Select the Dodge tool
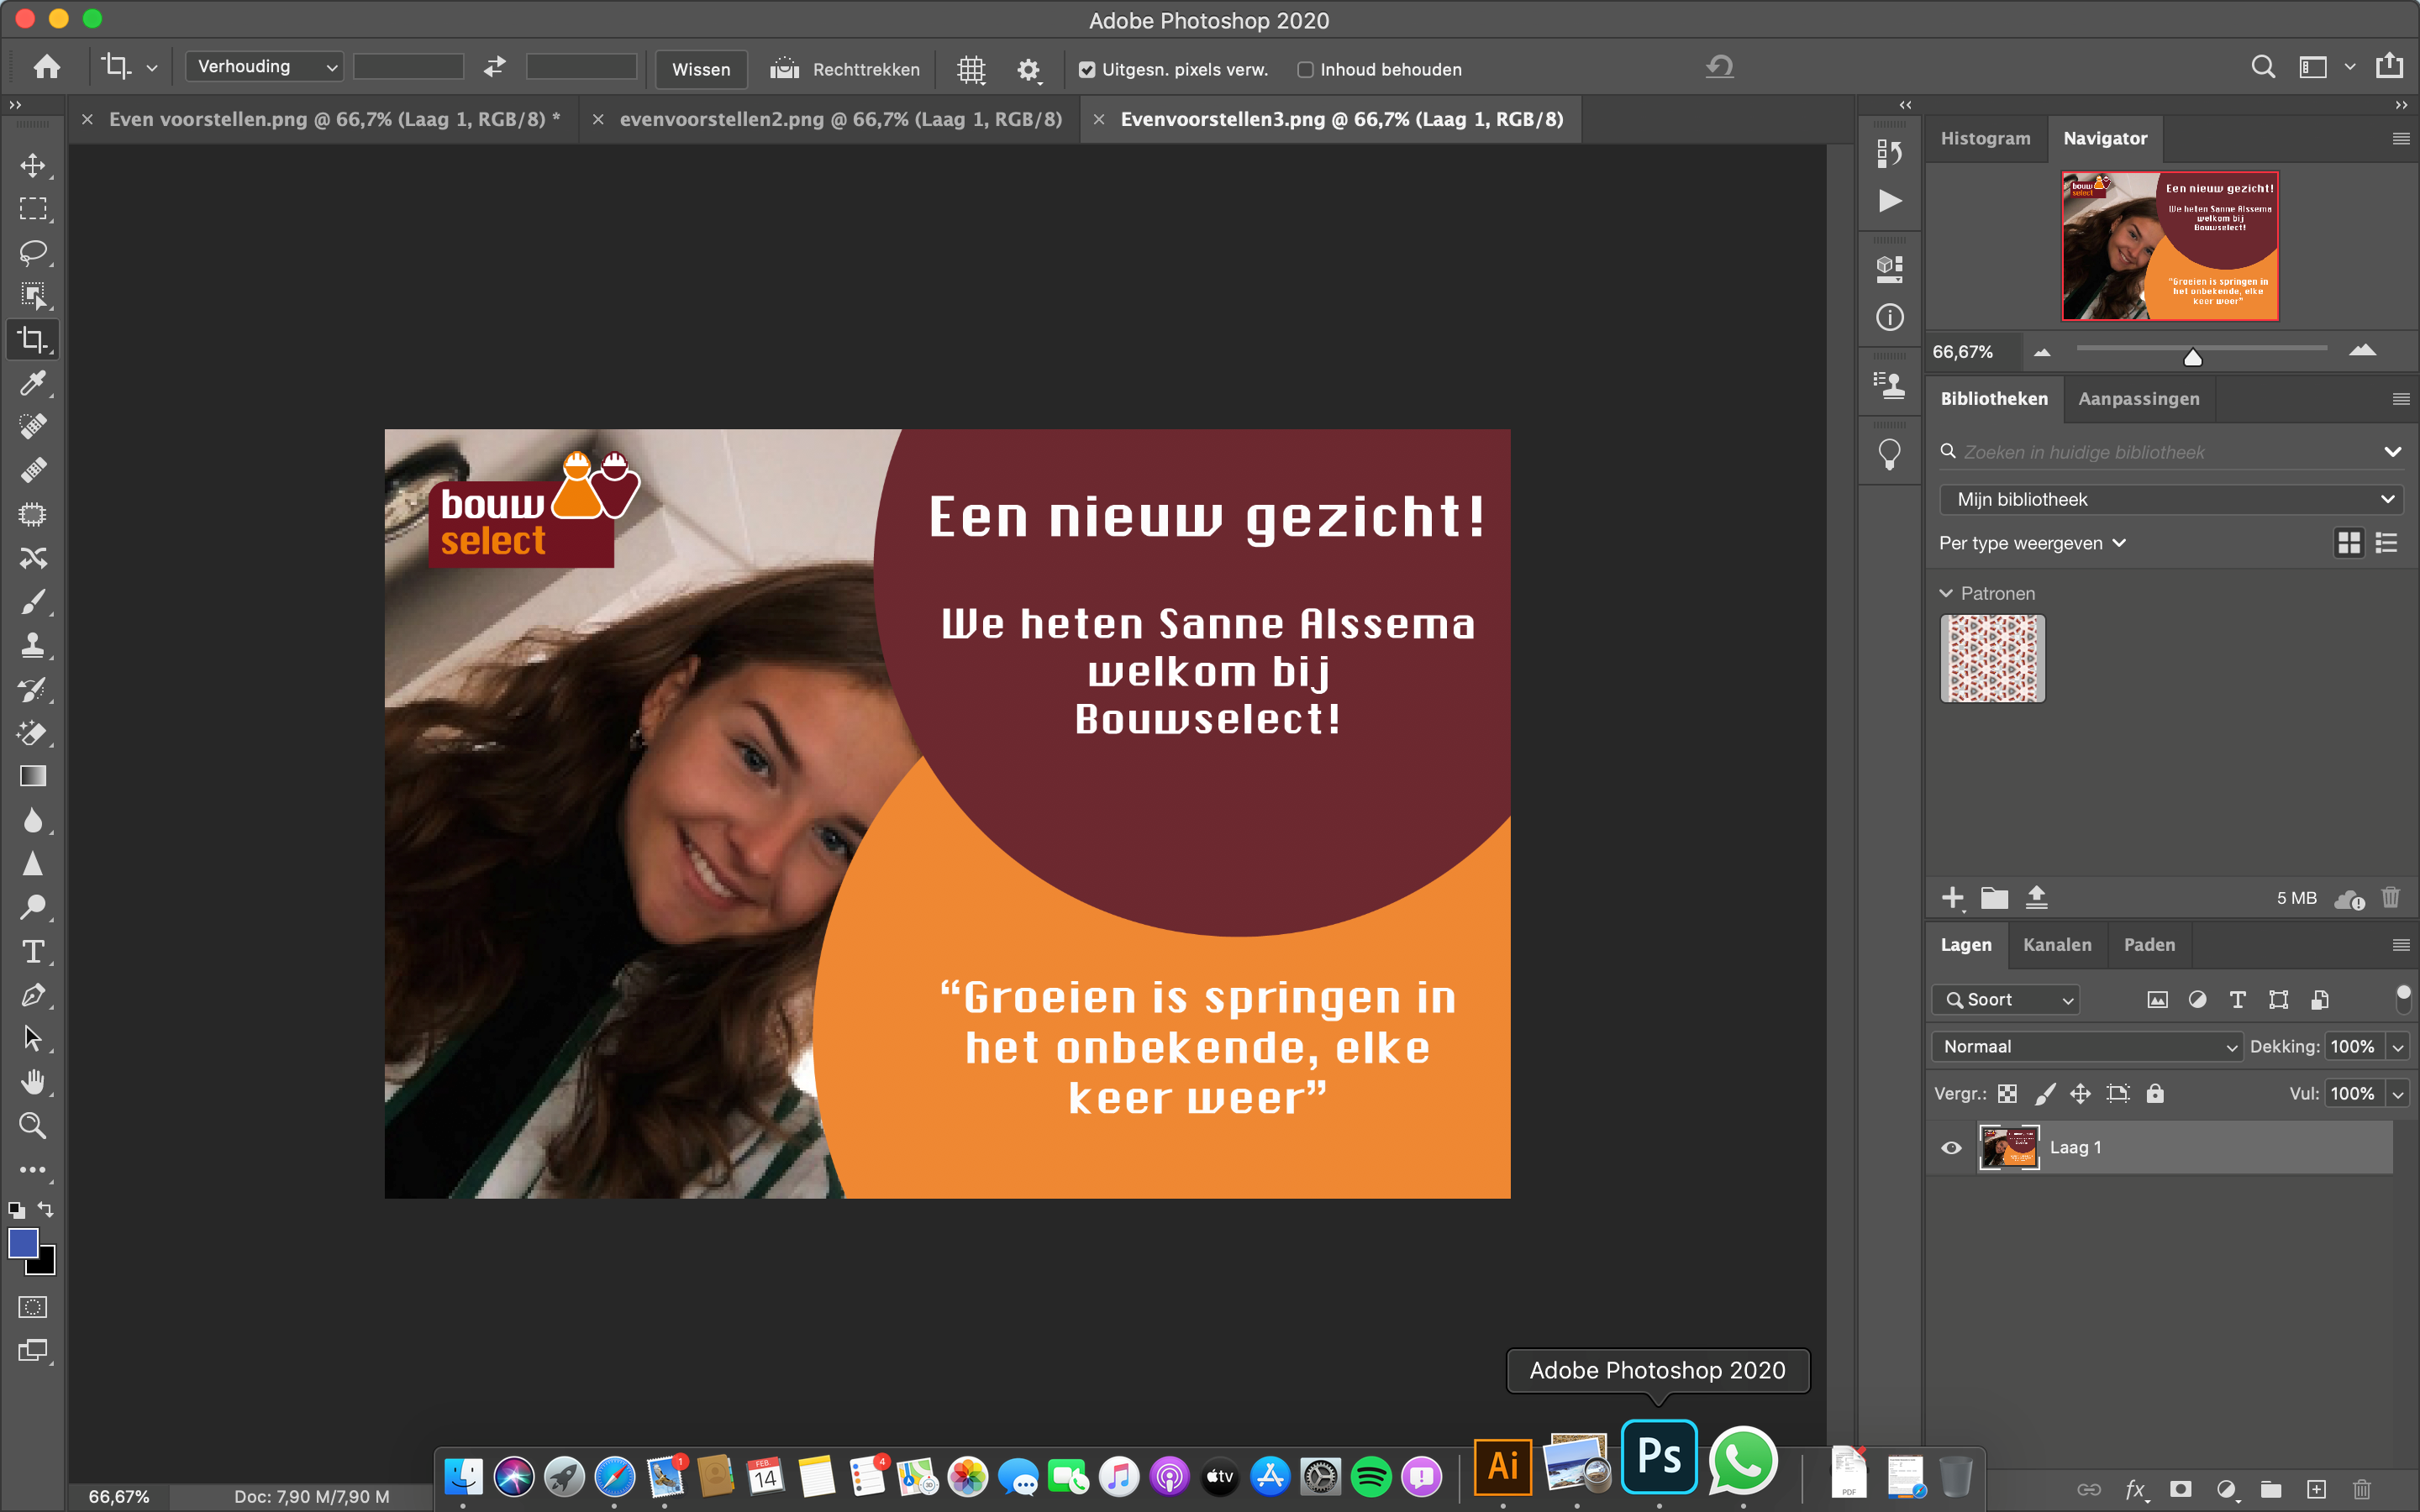2420x1512 pixels. pos(33,908)
